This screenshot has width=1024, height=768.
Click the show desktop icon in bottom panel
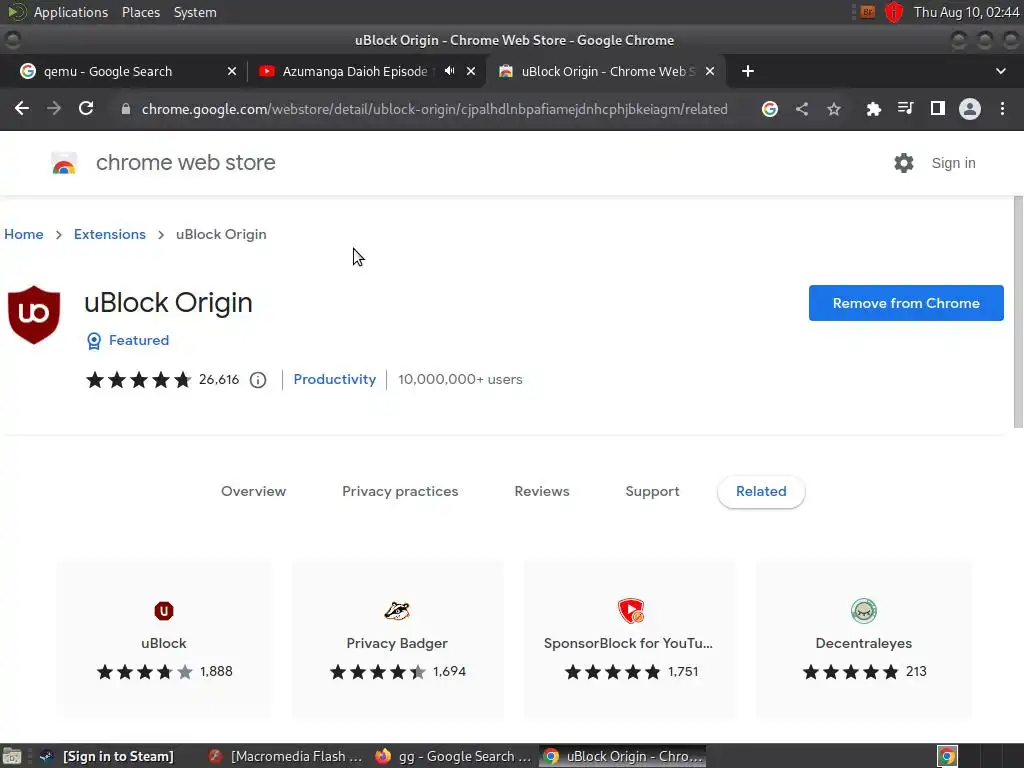(x=12, y=756)
